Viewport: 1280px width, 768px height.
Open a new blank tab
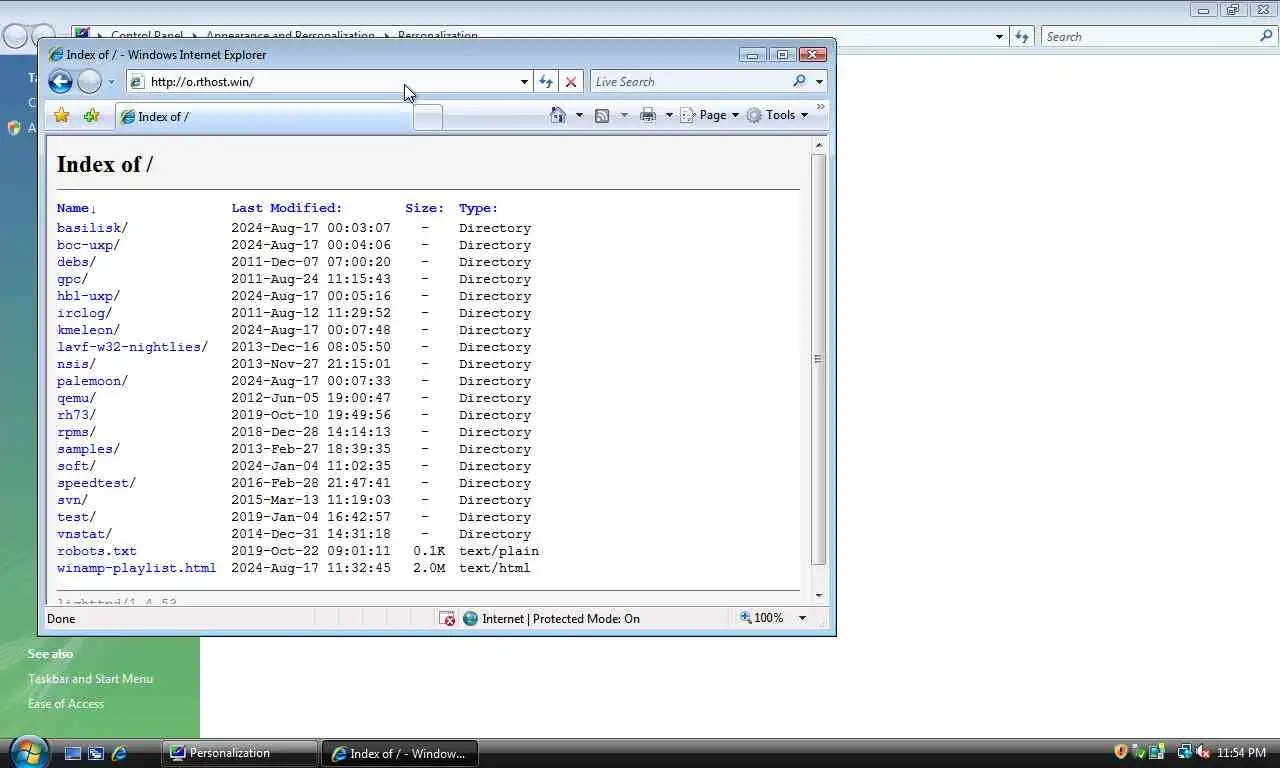tap(428, 118)
